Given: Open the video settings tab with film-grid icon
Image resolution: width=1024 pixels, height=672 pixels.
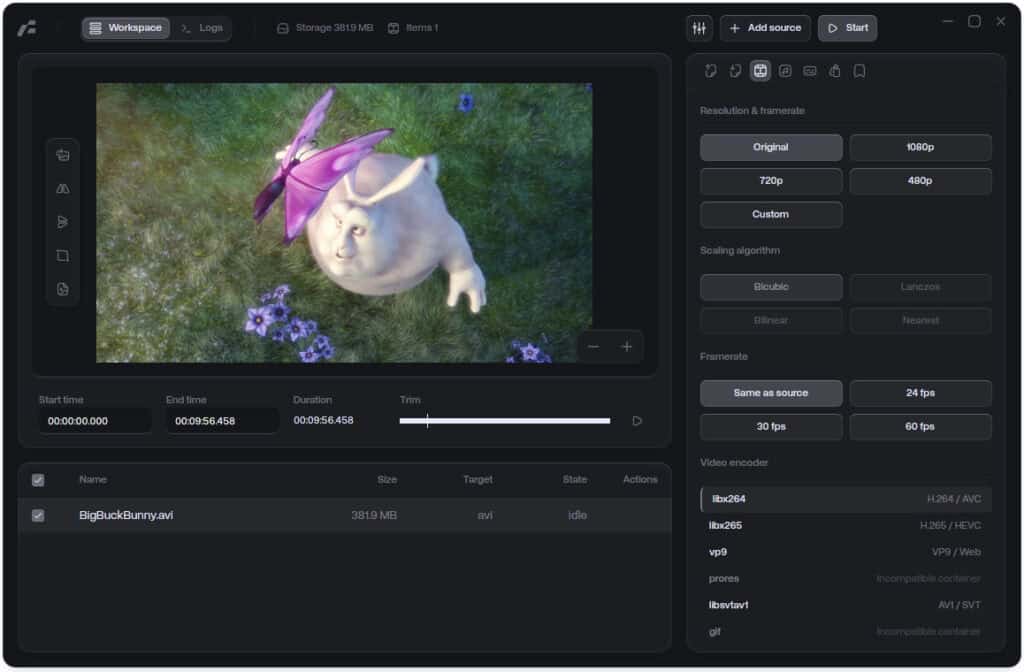Looking at the screenshot, I should (x=760, y=71).
